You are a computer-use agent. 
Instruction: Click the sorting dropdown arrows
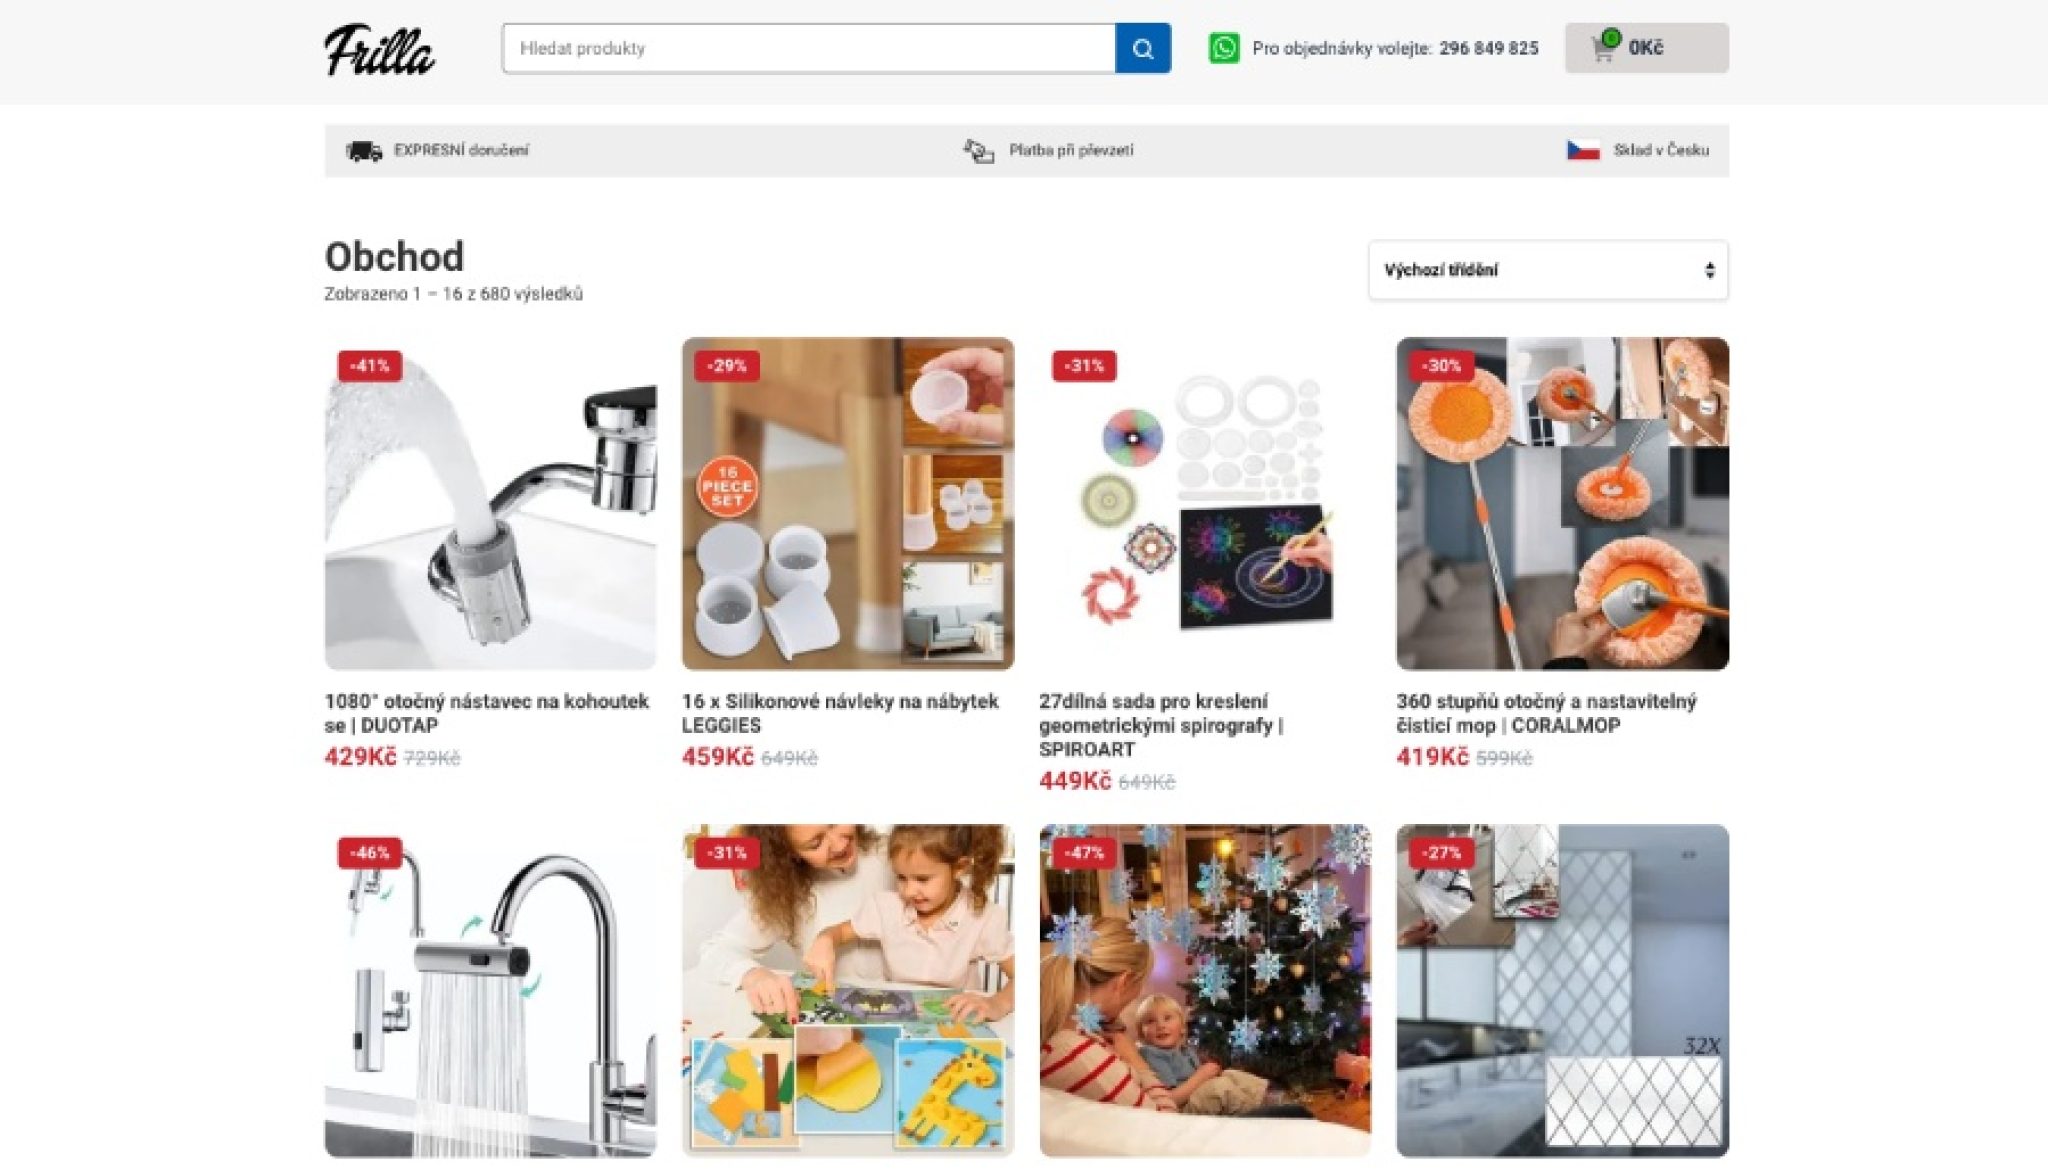tap(1709, 270)
